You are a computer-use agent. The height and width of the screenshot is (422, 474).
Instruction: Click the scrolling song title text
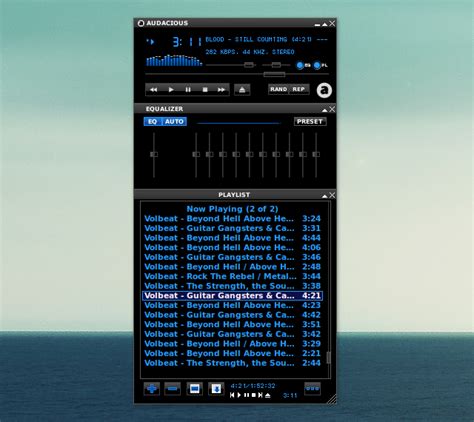tap(266, 40)
